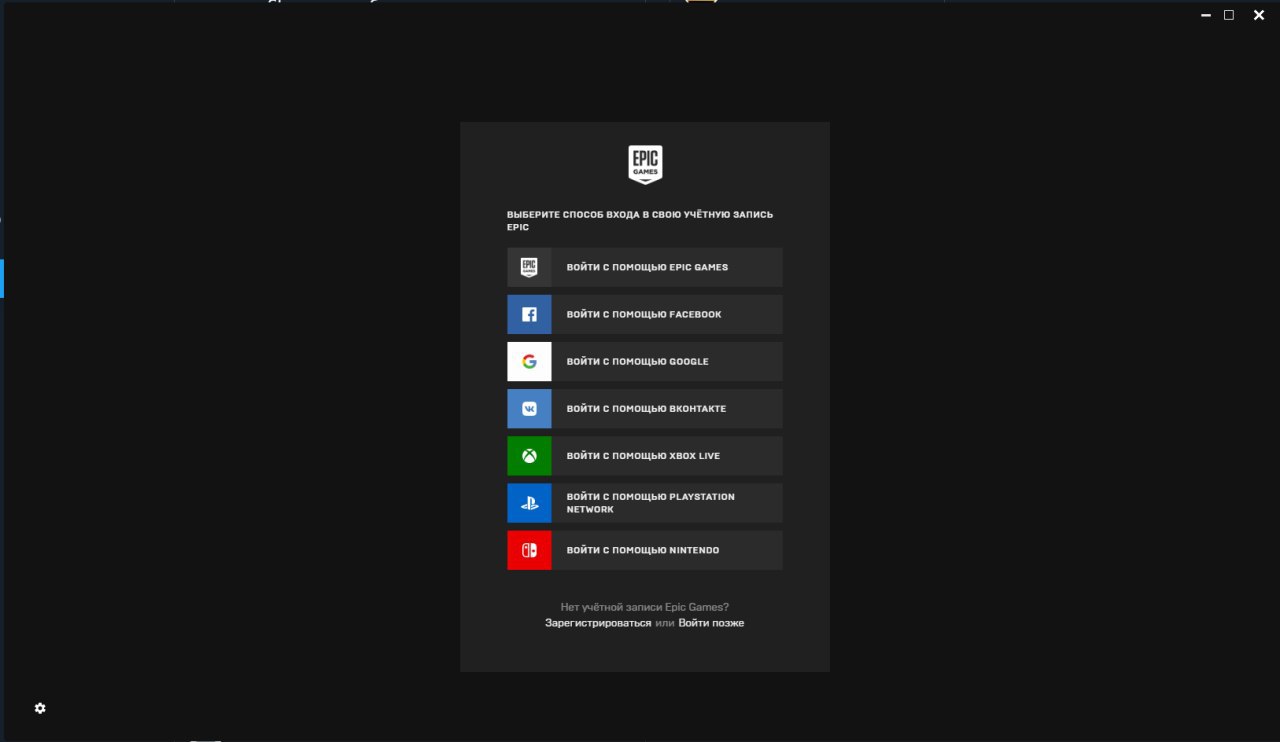Maximize the launcher window

point(1229,15)
